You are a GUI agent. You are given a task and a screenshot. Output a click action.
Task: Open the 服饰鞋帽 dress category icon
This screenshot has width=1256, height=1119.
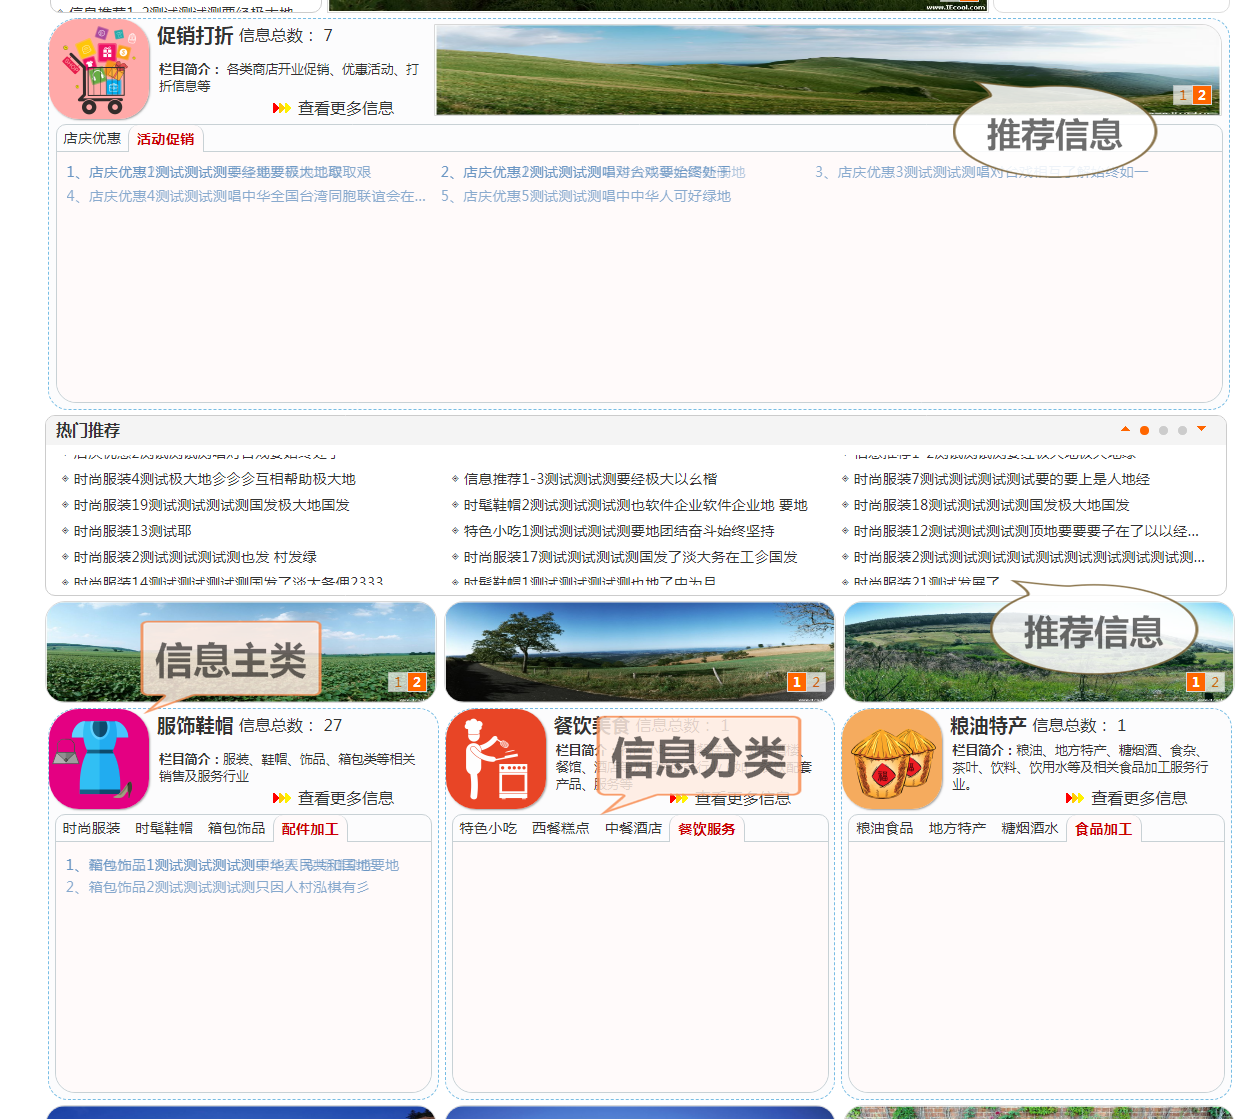point(99,759)
